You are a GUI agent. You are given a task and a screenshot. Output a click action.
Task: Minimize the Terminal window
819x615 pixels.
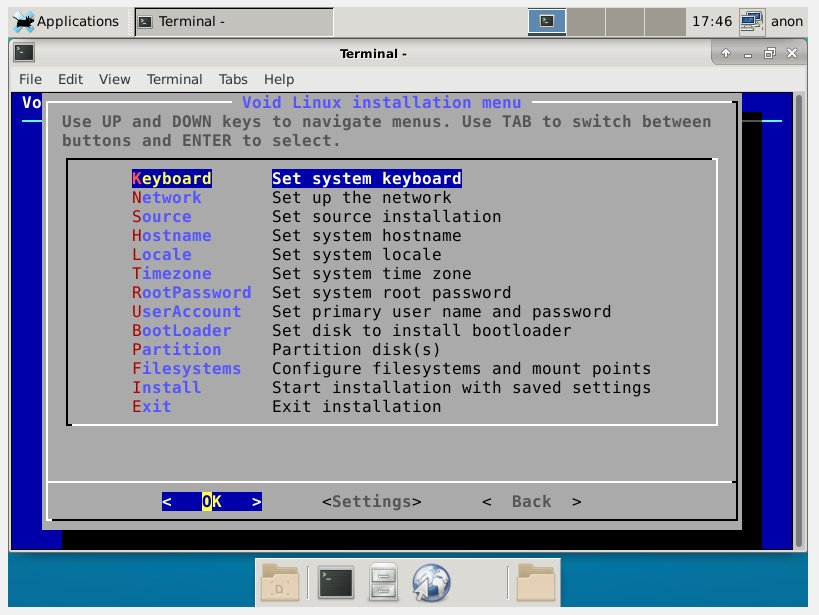[747, 54]
